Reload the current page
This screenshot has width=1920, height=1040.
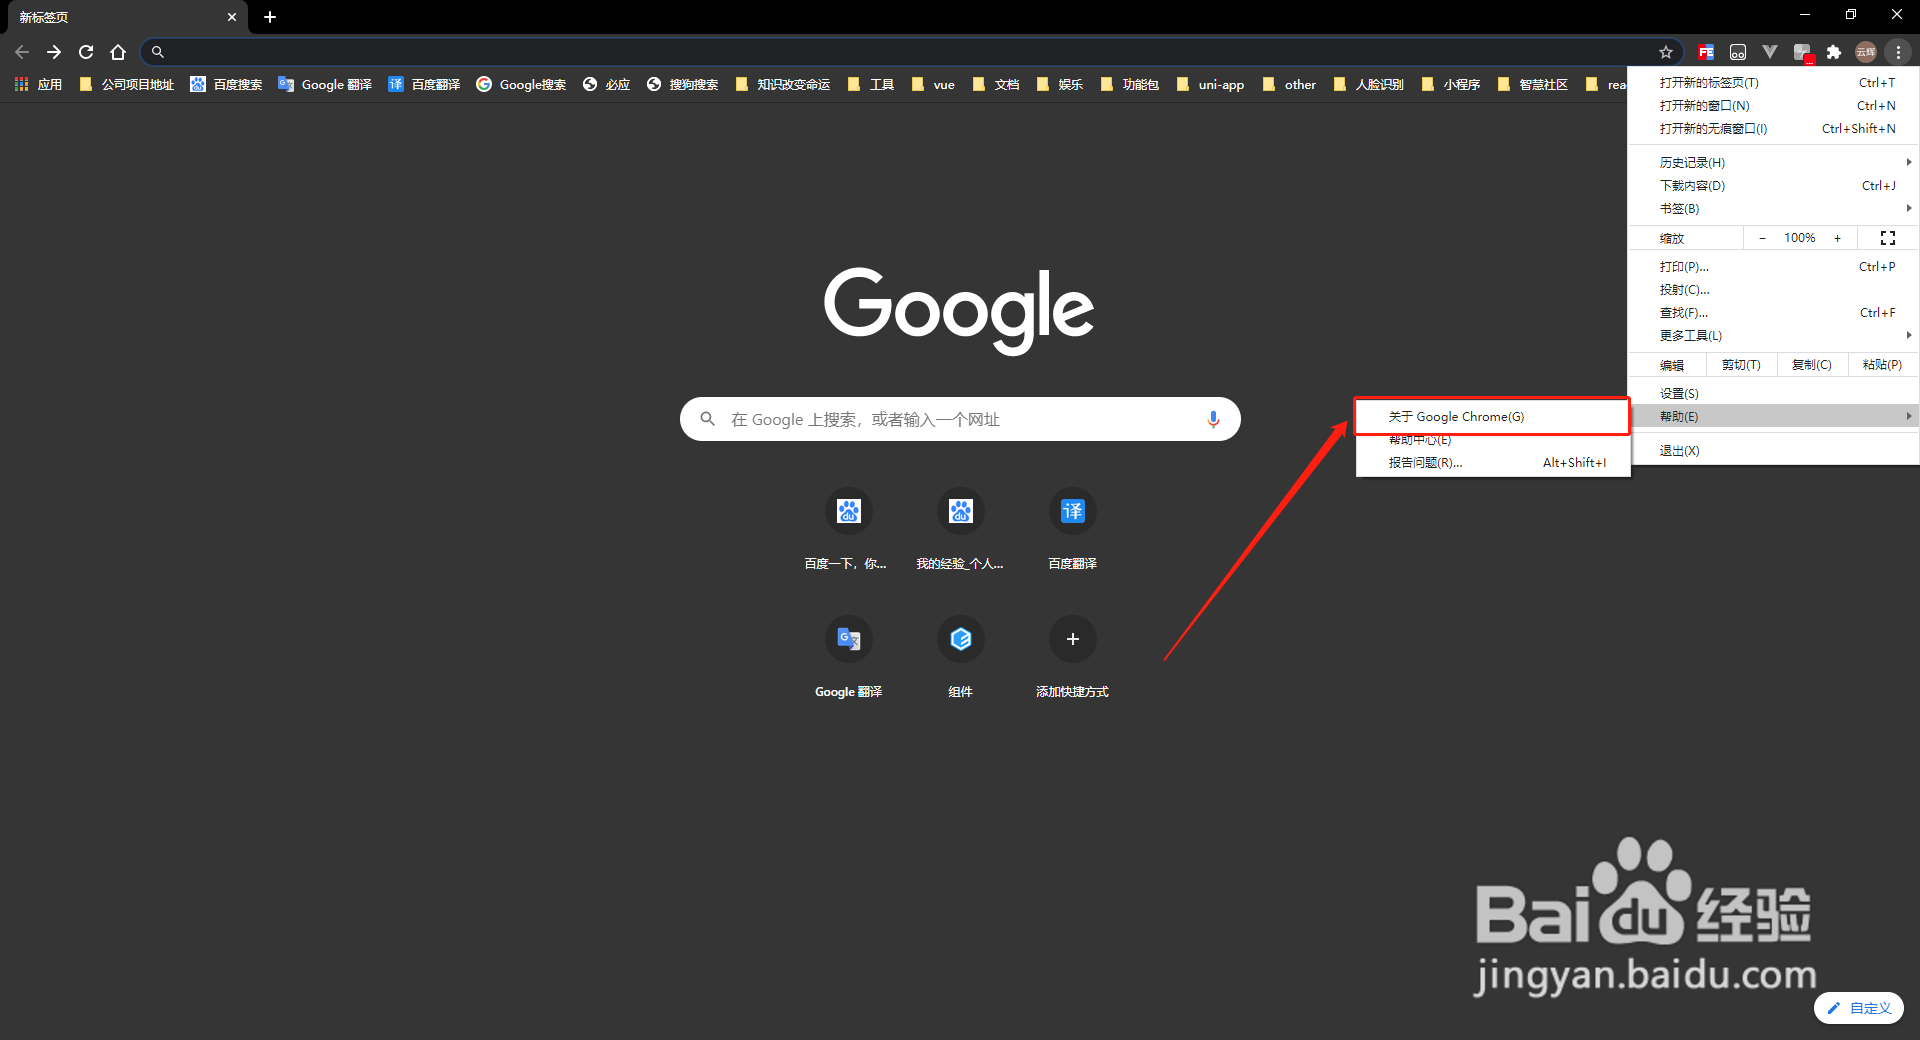(x=86, y=52)
